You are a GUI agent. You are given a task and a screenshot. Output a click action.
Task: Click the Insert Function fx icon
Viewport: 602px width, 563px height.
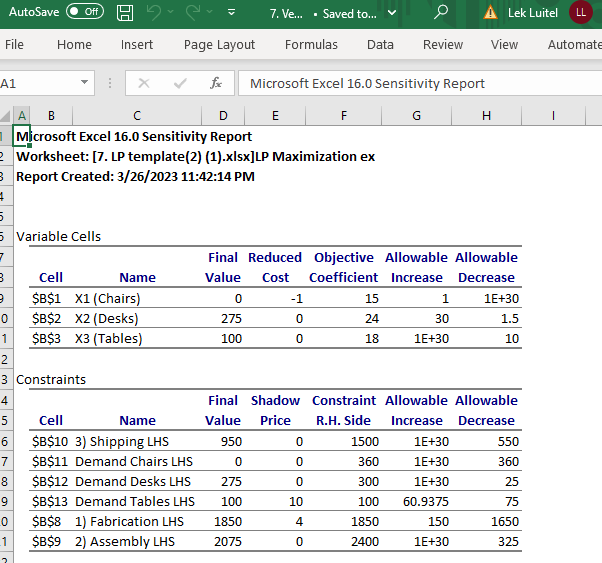[215, 84]
